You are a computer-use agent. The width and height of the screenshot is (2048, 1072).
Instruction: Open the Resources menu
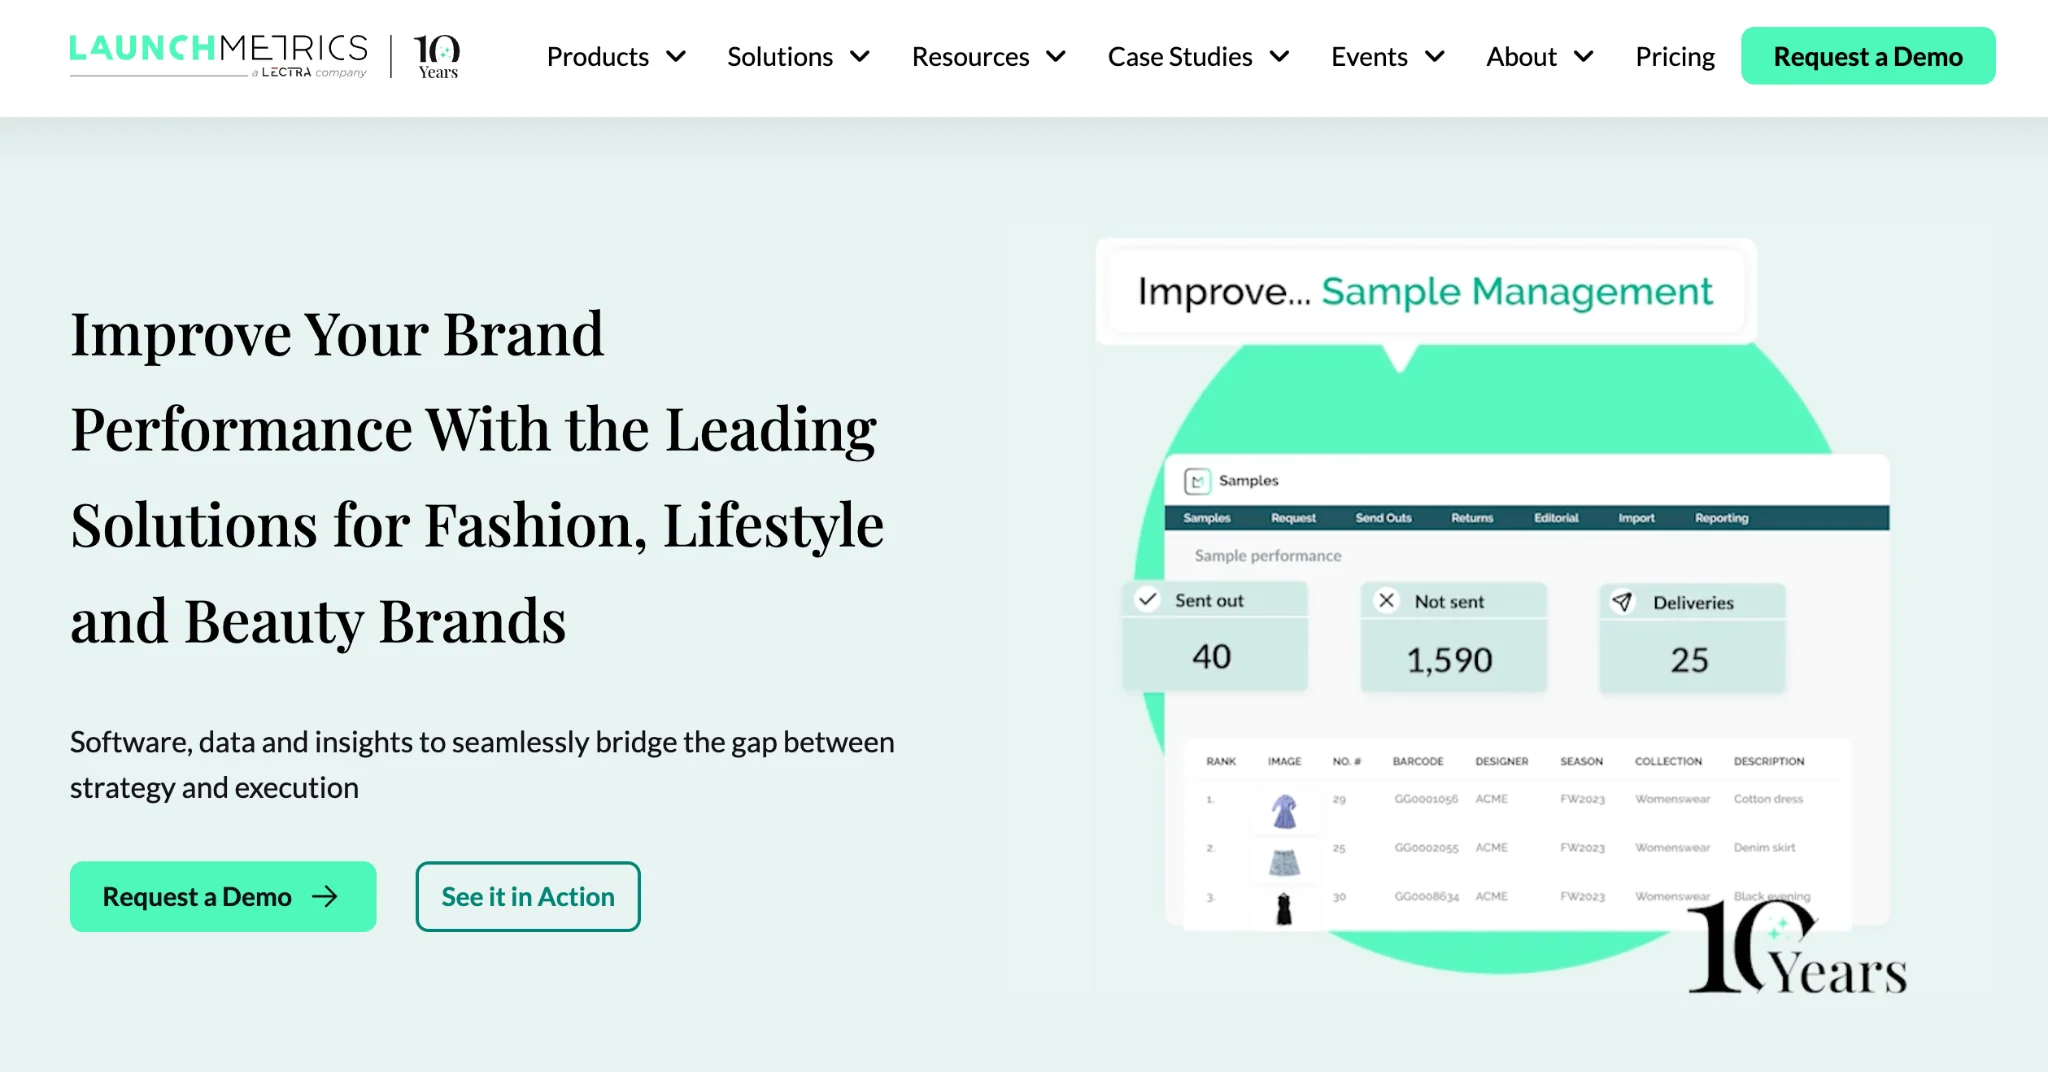click(x=970, y=57)
